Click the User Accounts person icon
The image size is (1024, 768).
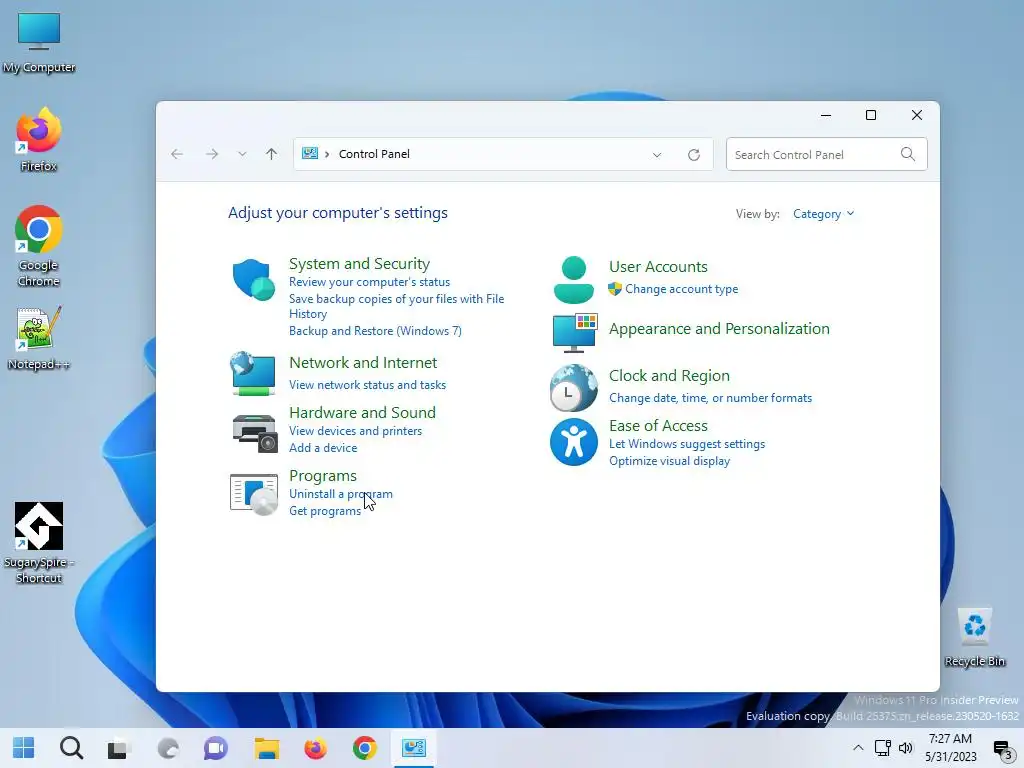(573, 280)
